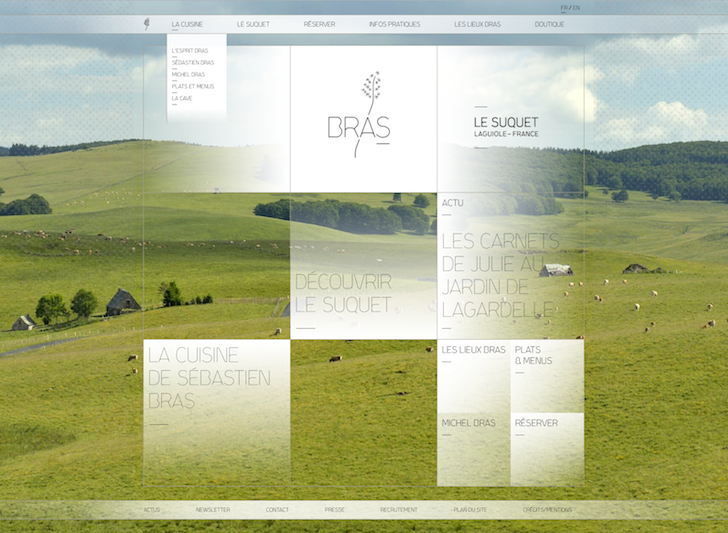
Task: Select La Cave in the dropdown
Action: [x=182, y=98]
